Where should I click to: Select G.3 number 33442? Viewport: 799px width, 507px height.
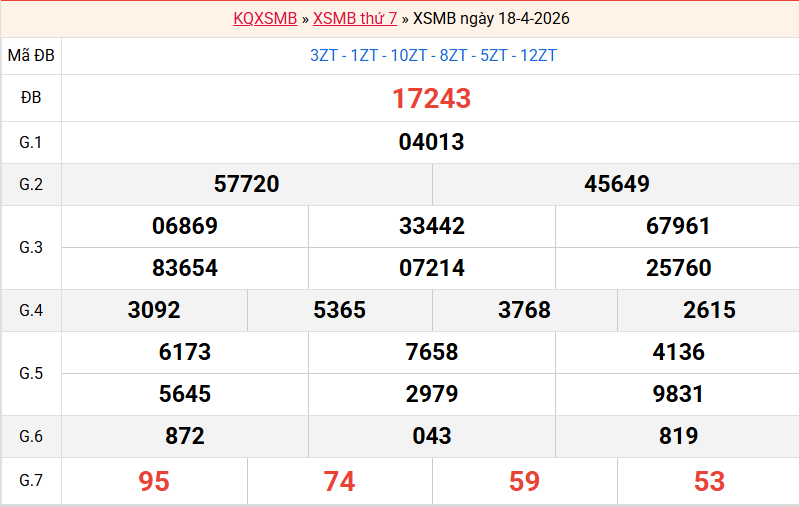(x=431, y=226)
